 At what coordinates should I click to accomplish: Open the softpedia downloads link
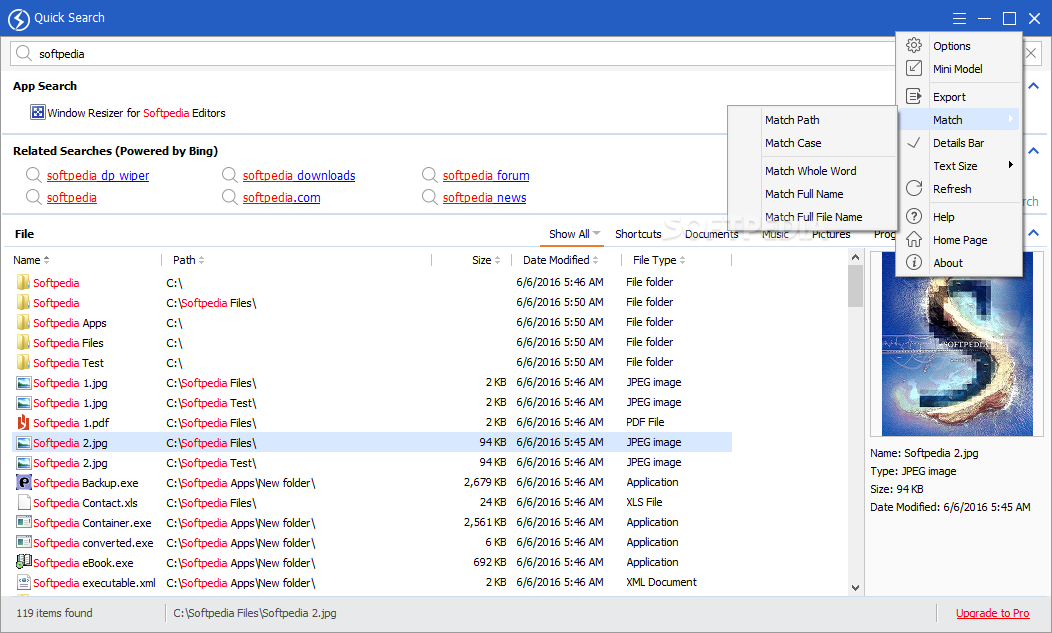(299, 175)
